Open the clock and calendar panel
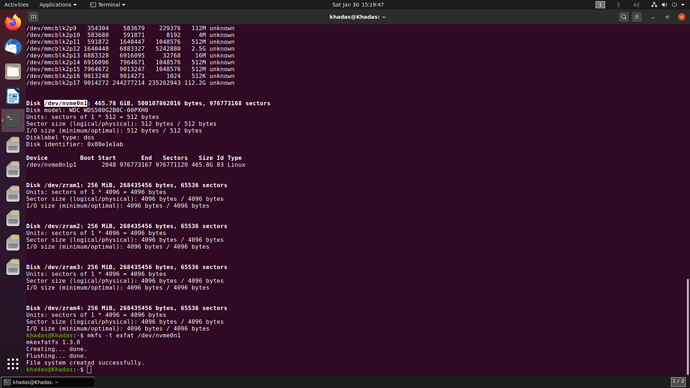 tap(358, 4)
